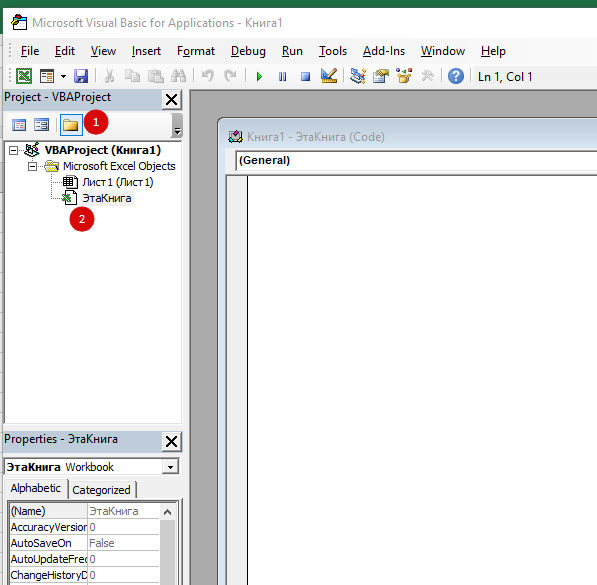Click View Code button in Project pane
This screenshot has height=585, width=597.
click(x=19, y=125)
